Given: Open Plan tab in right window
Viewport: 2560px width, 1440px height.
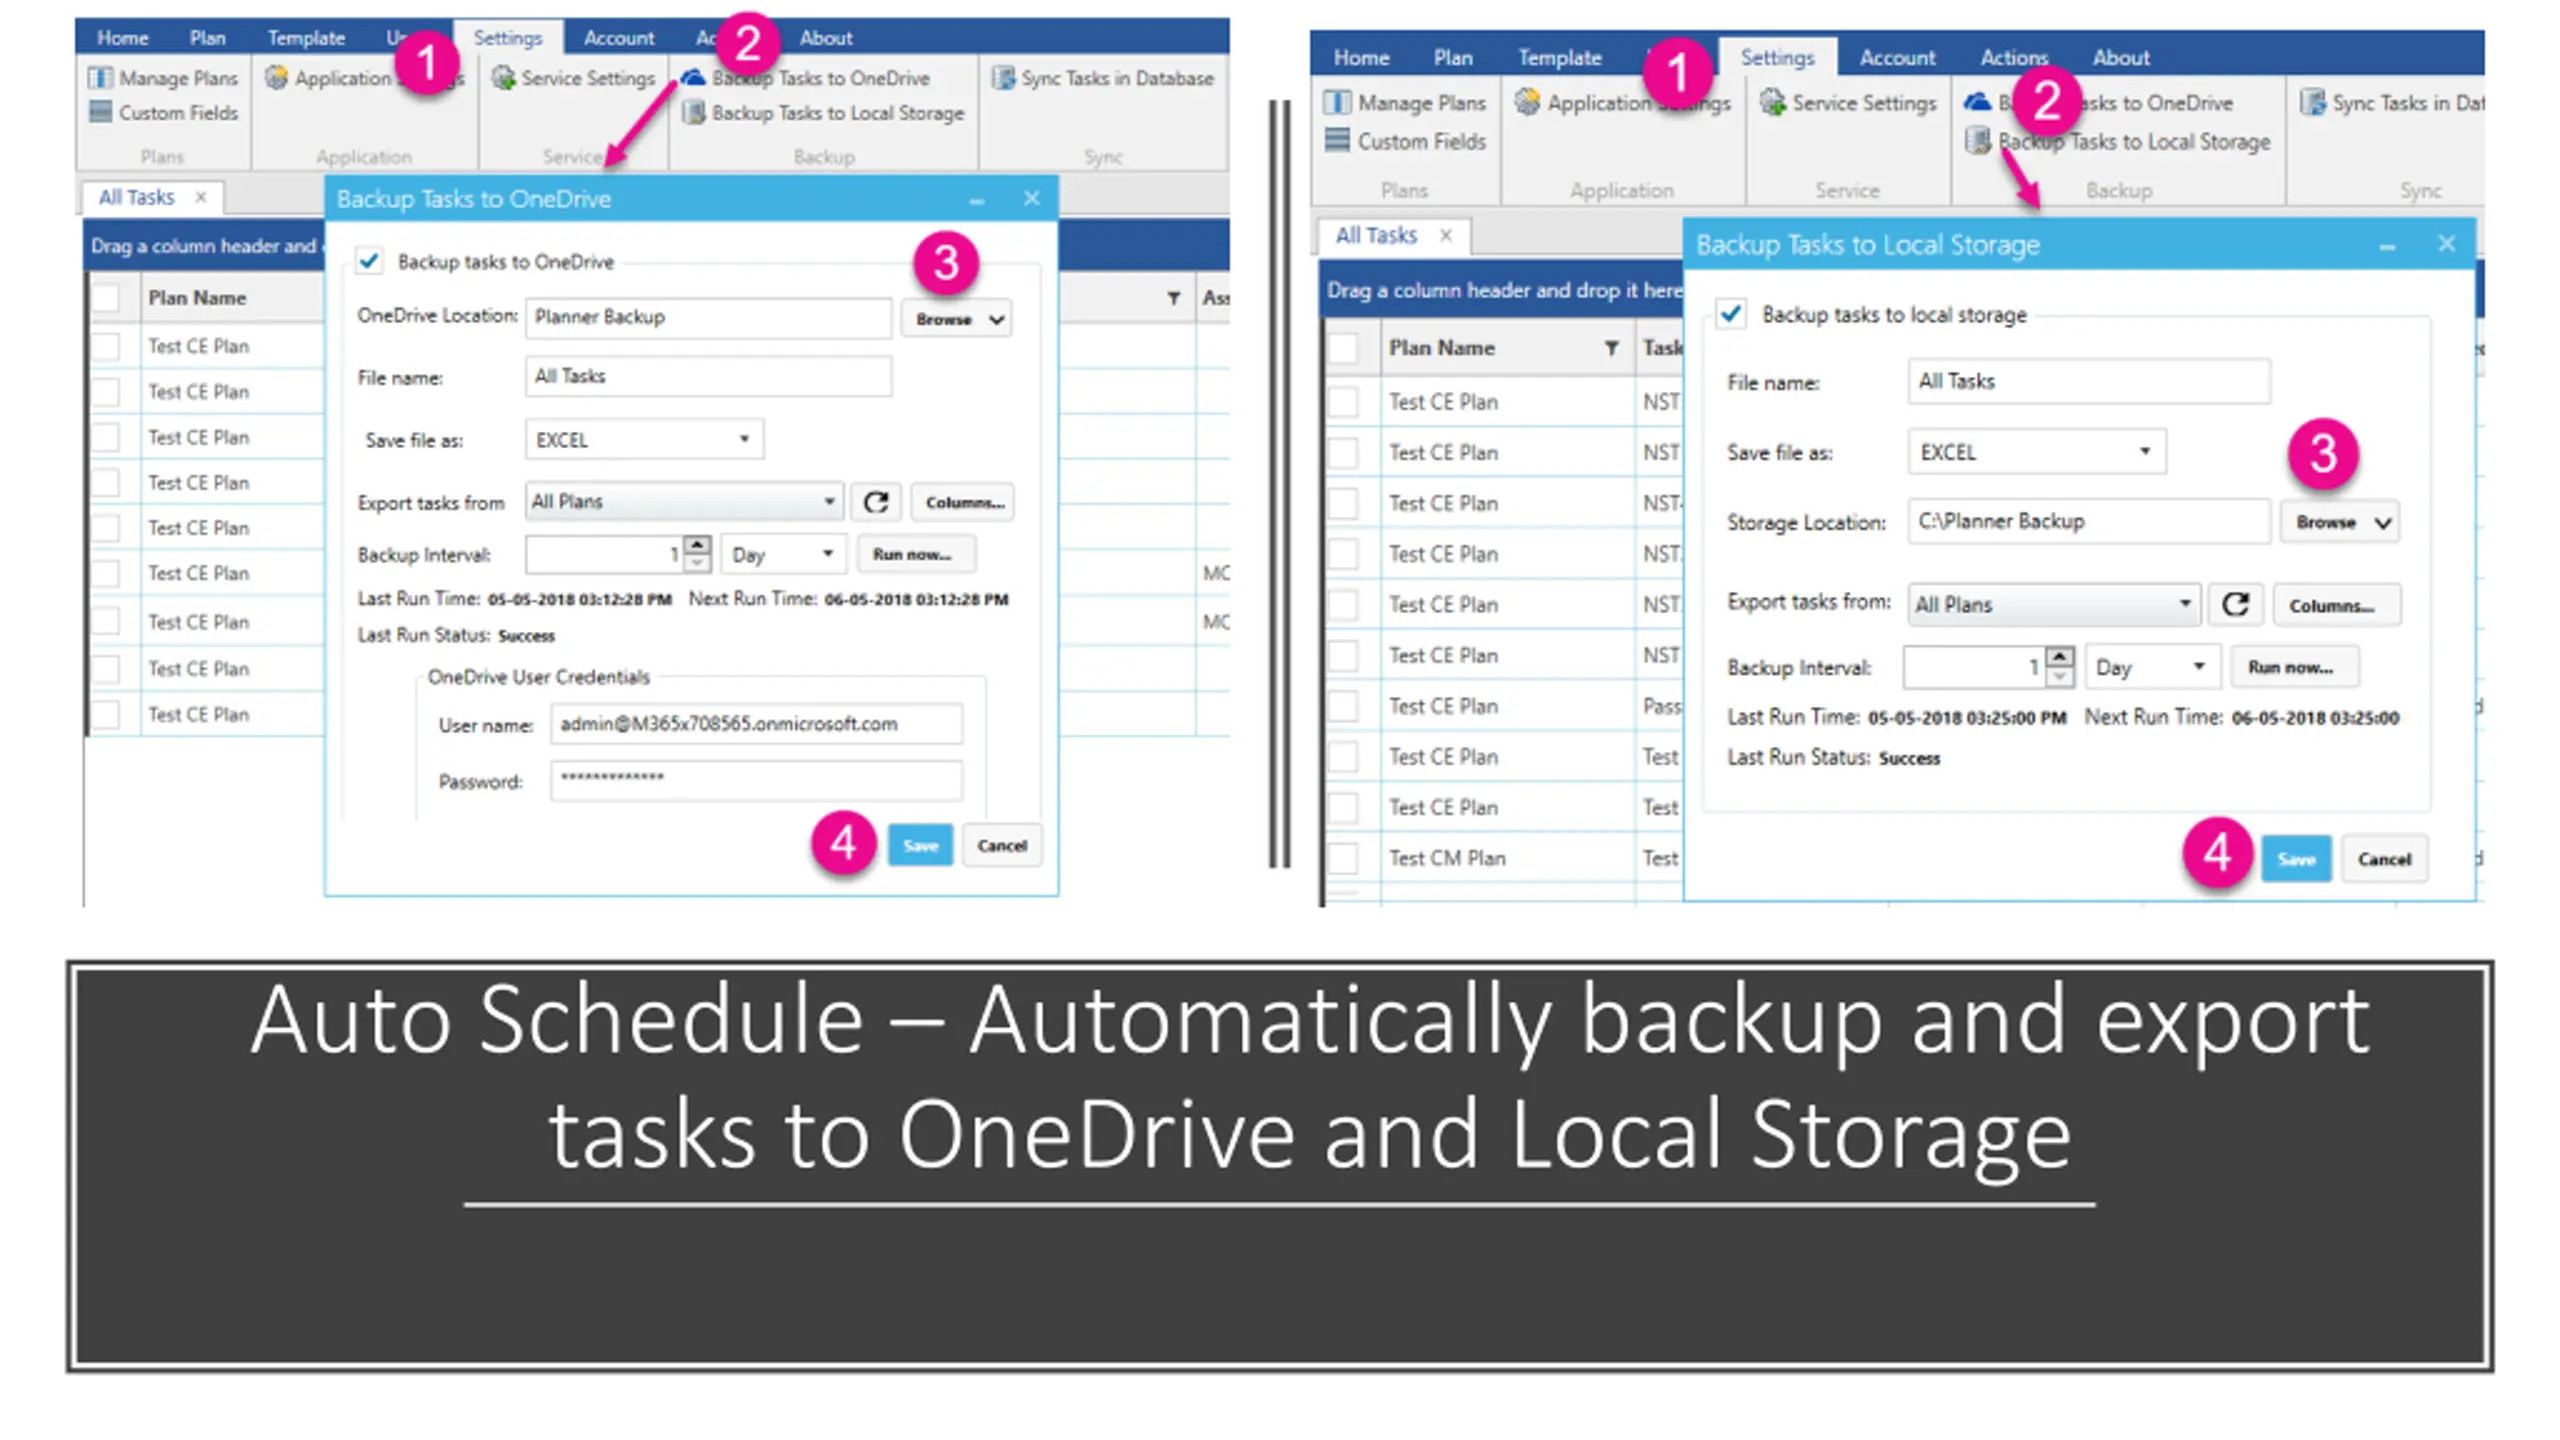Looking at the screenshot, I should [x=1452, y=57].
